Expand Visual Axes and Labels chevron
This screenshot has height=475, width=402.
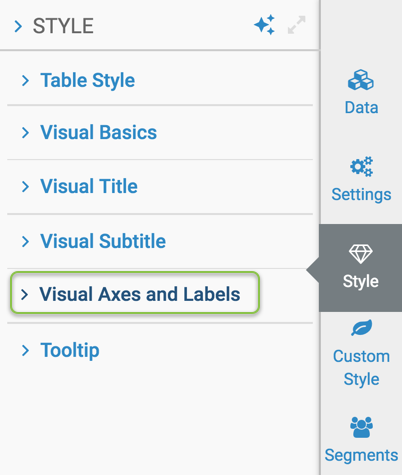coord(24,294)
